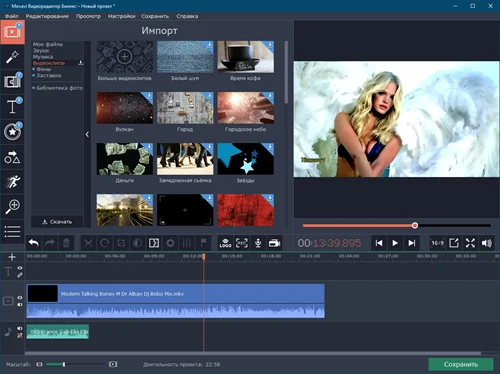500x374 pixels.
Task: Select the Вулкан video clip thumbnail
Action: point(125,108)
